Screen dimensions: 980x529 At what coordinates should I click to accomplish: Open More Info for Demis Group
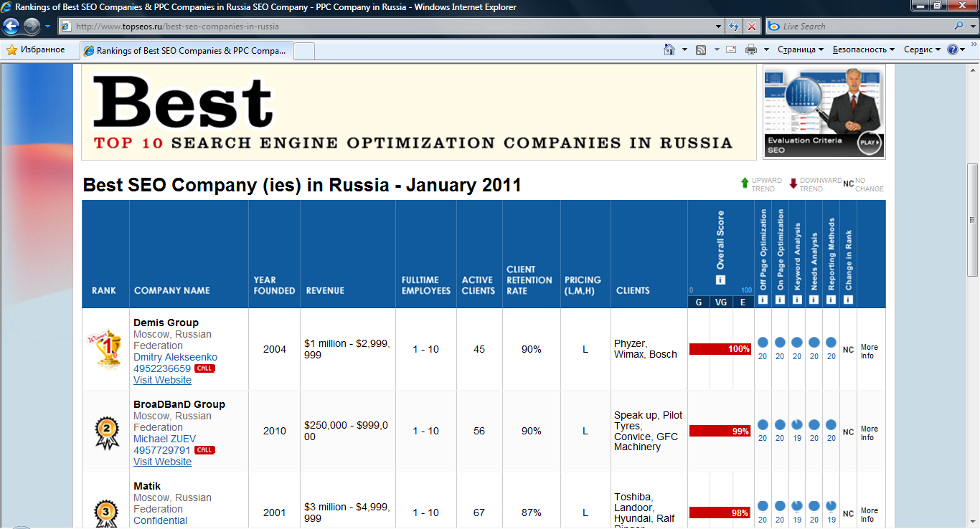pyautogui.click(x=869, y=351)
